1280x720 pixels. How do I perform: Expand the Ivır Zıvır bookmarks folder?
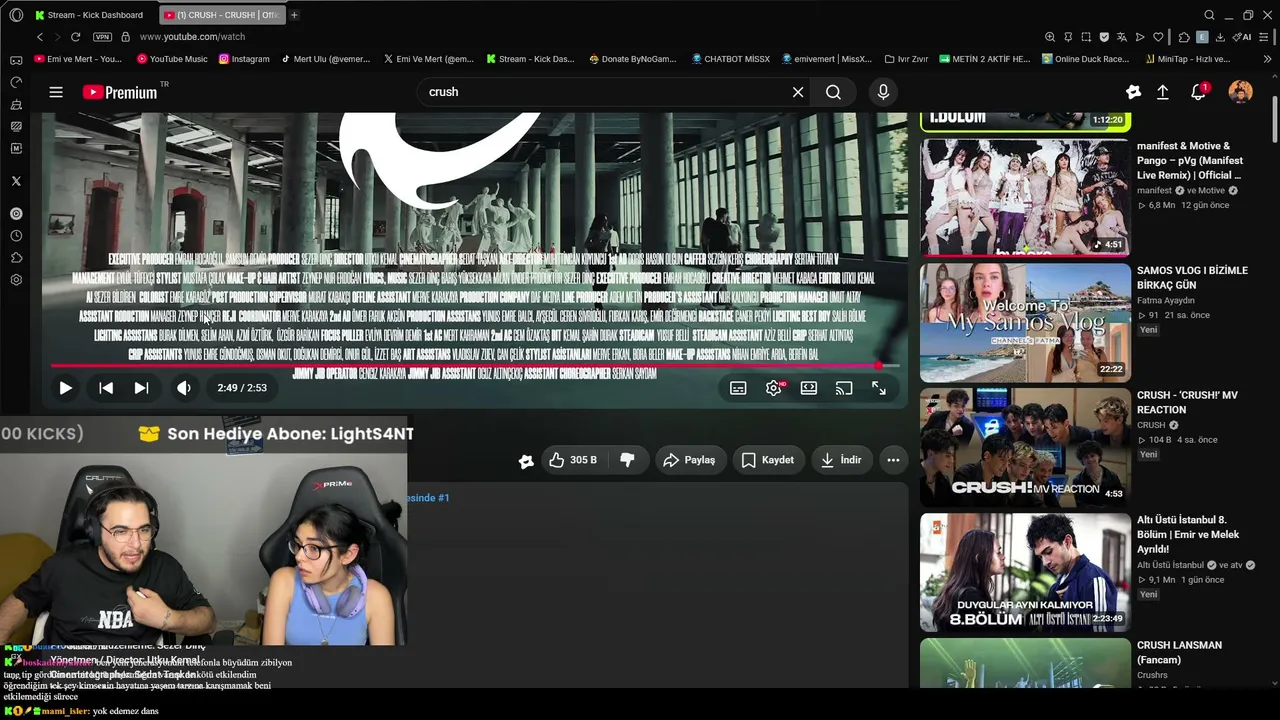(x=907, y=59)
